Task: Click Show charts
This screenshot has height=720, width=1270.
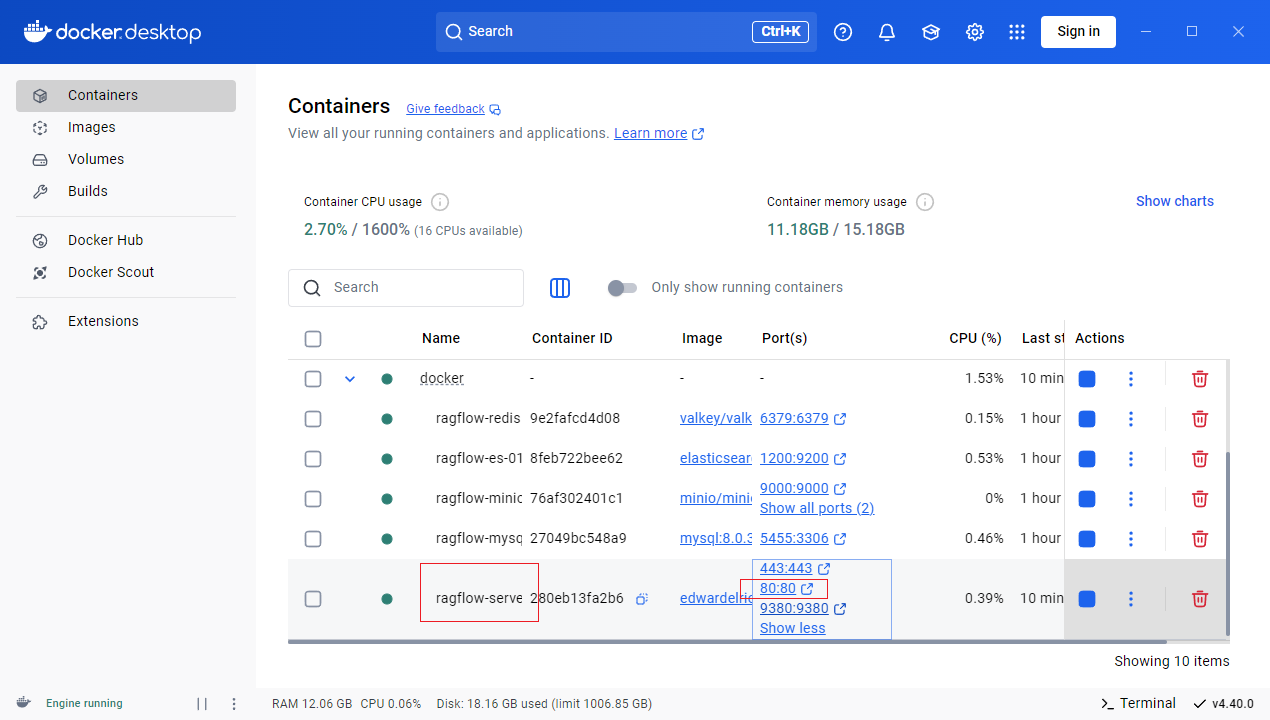Action: click(1175, 202)
